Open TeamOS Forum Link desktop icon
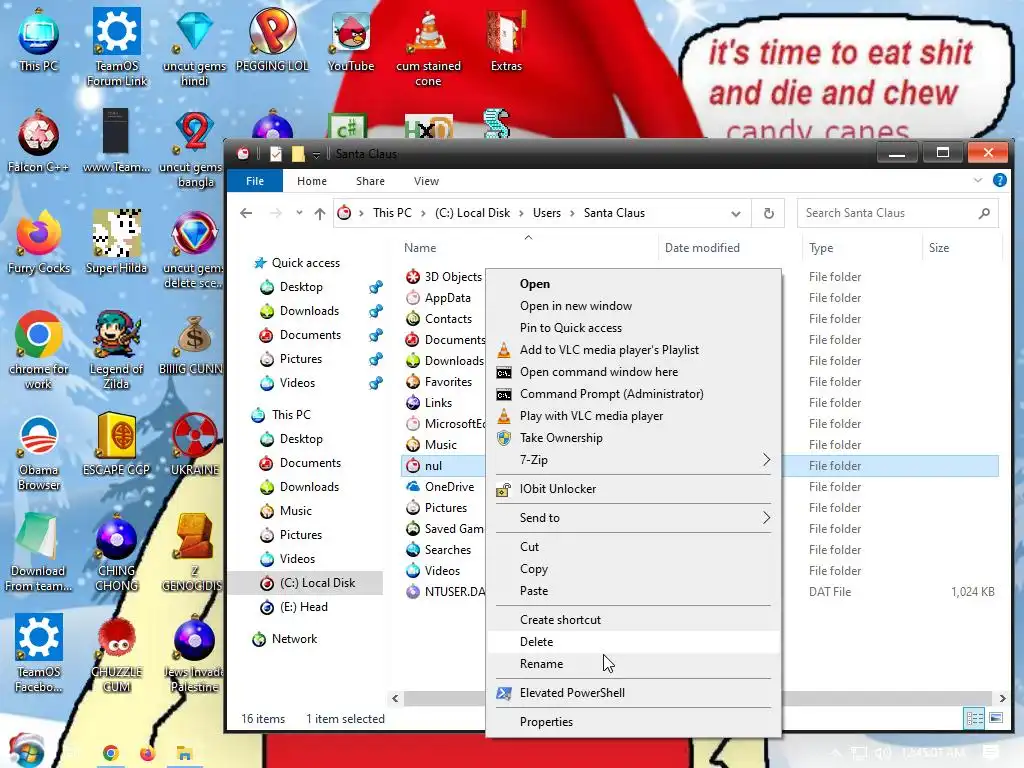Screen dimensions: 1024x768 [117, 47]
